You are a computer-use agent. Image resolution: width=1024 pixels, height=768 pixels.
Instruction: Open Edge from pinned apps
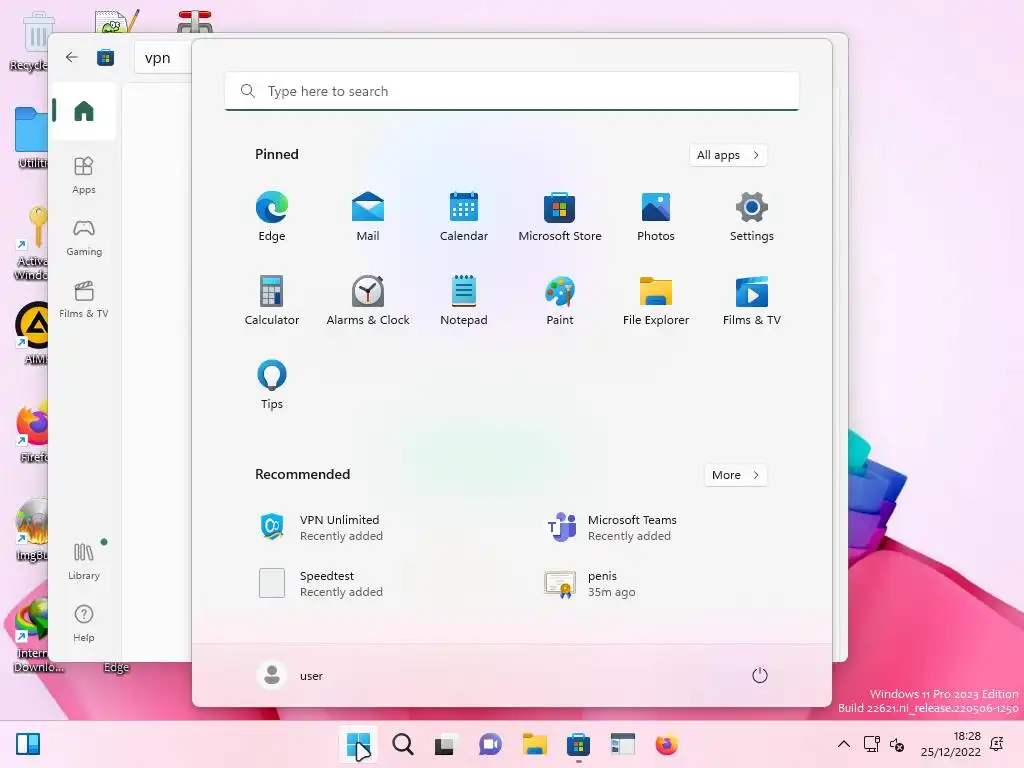coord(272,216)
